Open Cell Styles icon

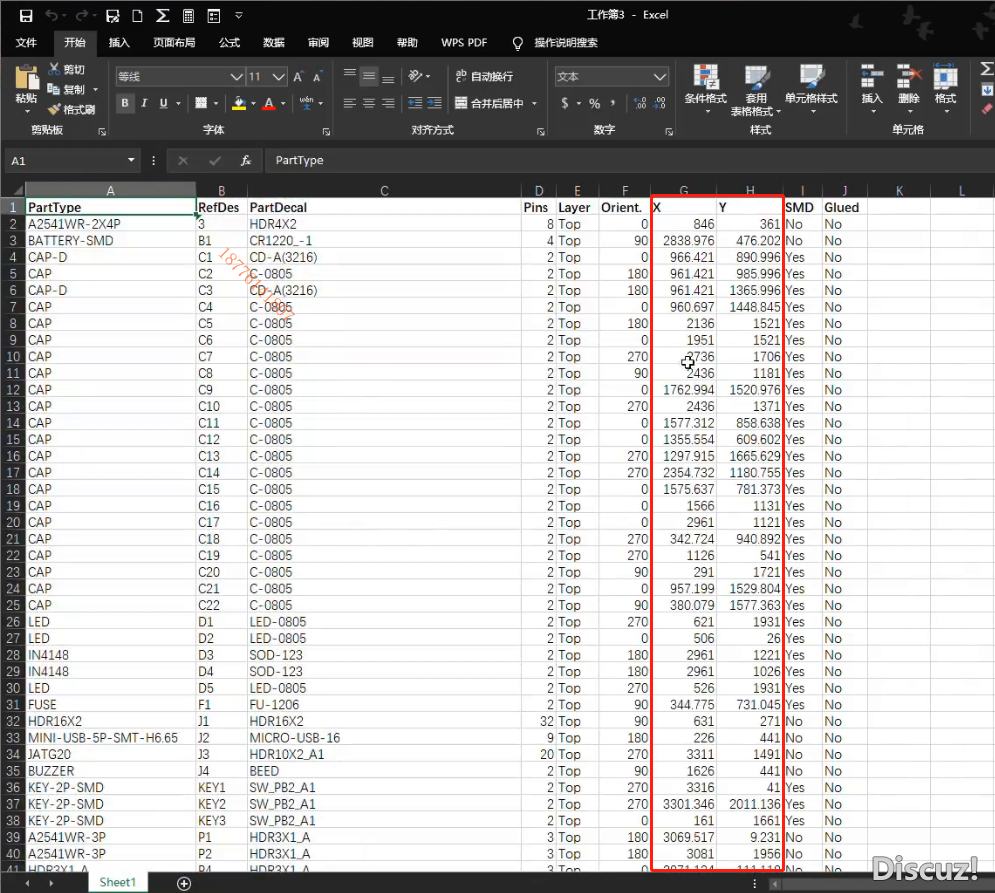pyautogui.click(x=811, y=77)
